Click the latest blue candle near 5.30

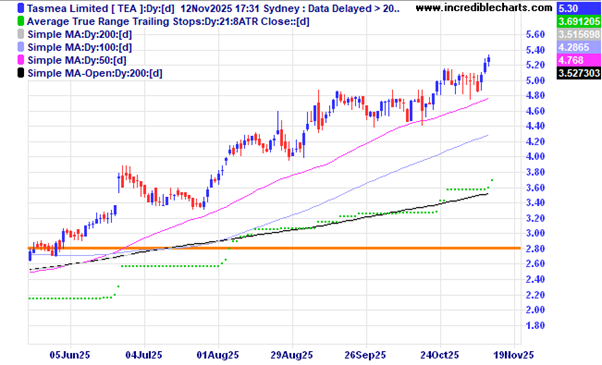[488, 60]
